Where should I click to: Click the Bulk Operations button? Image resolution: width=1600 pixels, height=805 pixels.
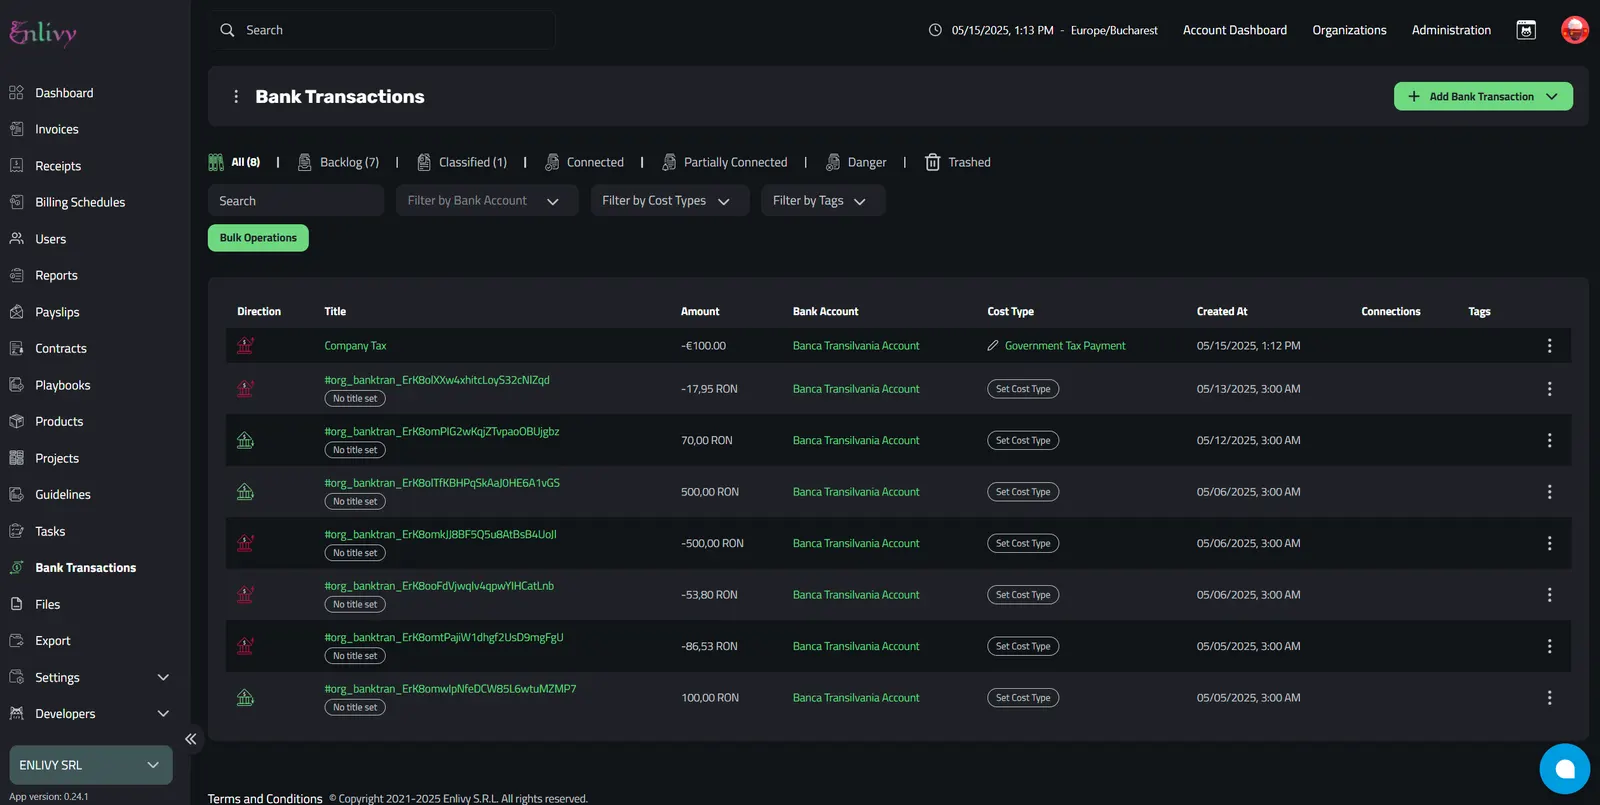pyautogui.click(x=258, y=238)
